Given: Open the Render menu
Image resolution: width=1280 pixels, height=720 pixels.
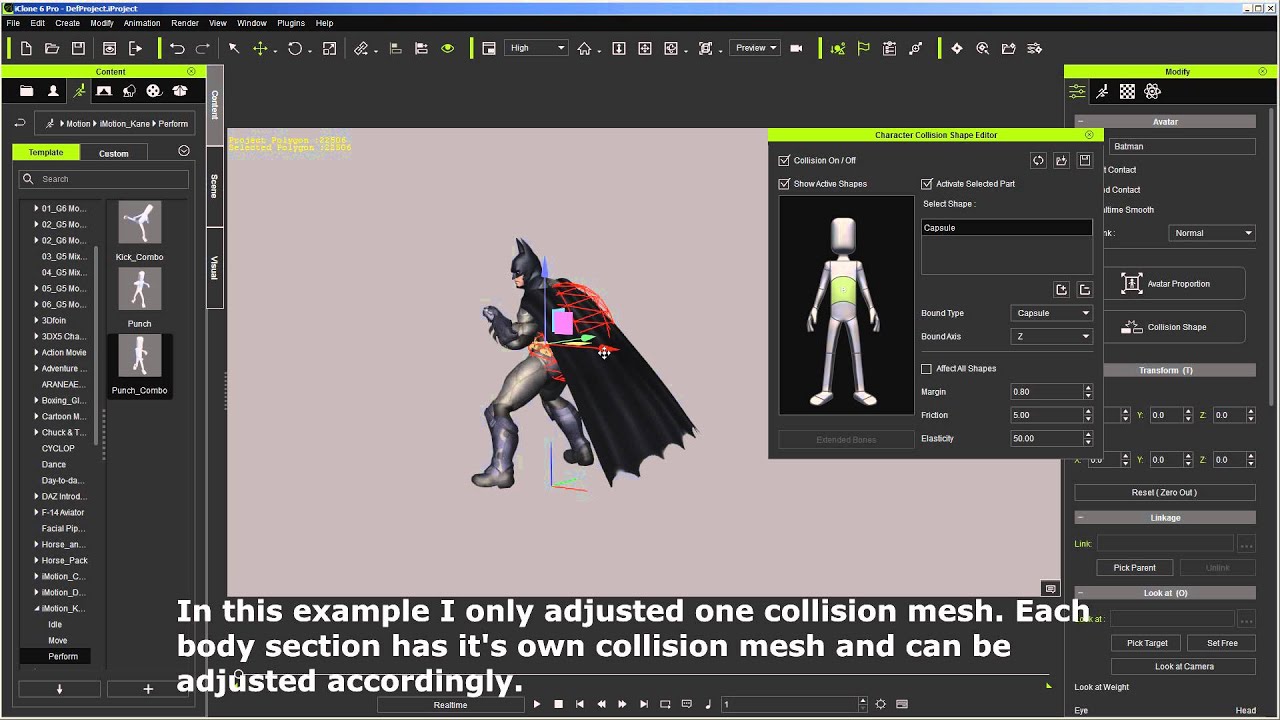Looking at the screenshot, I should click(184, 23).
